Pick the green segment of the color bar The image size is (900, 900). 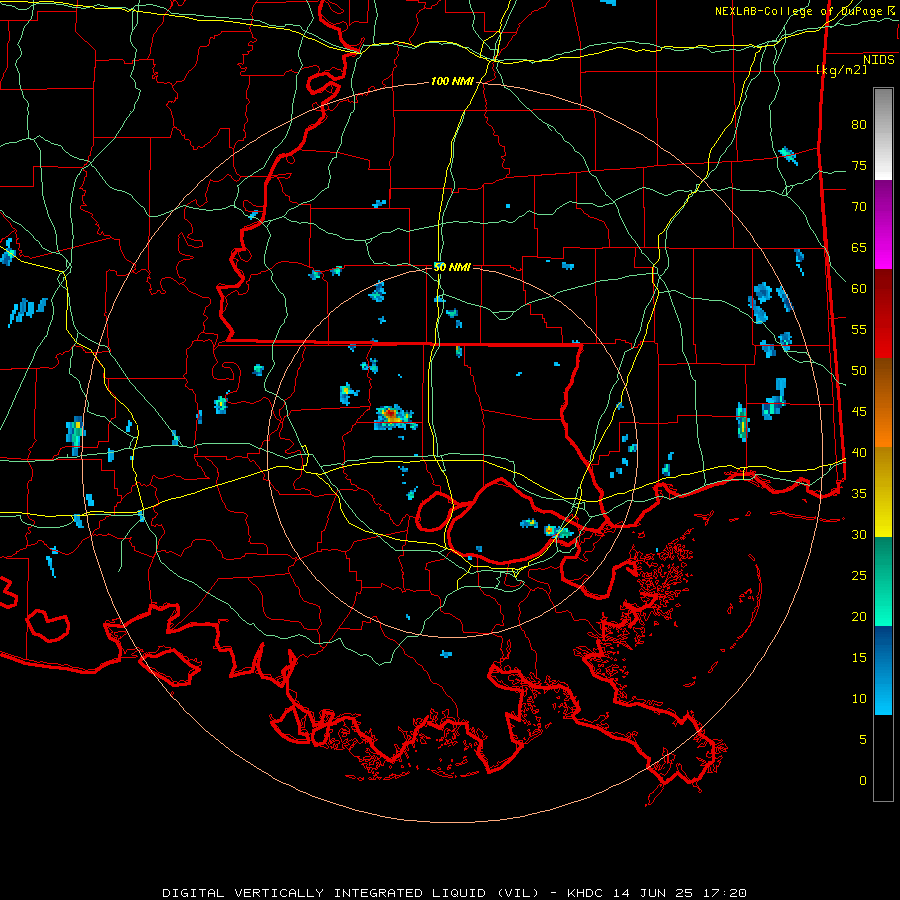point(883,581)
